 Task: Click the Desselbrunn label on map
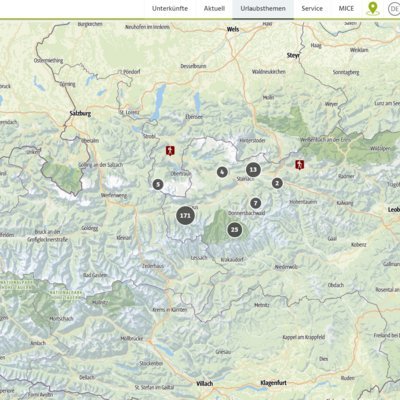click(193, 66)
